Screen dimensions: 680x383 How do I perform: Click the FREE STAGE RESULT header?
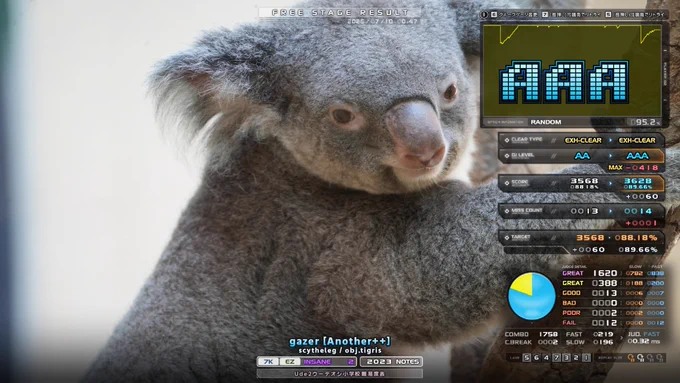click(x=340, y=12)
